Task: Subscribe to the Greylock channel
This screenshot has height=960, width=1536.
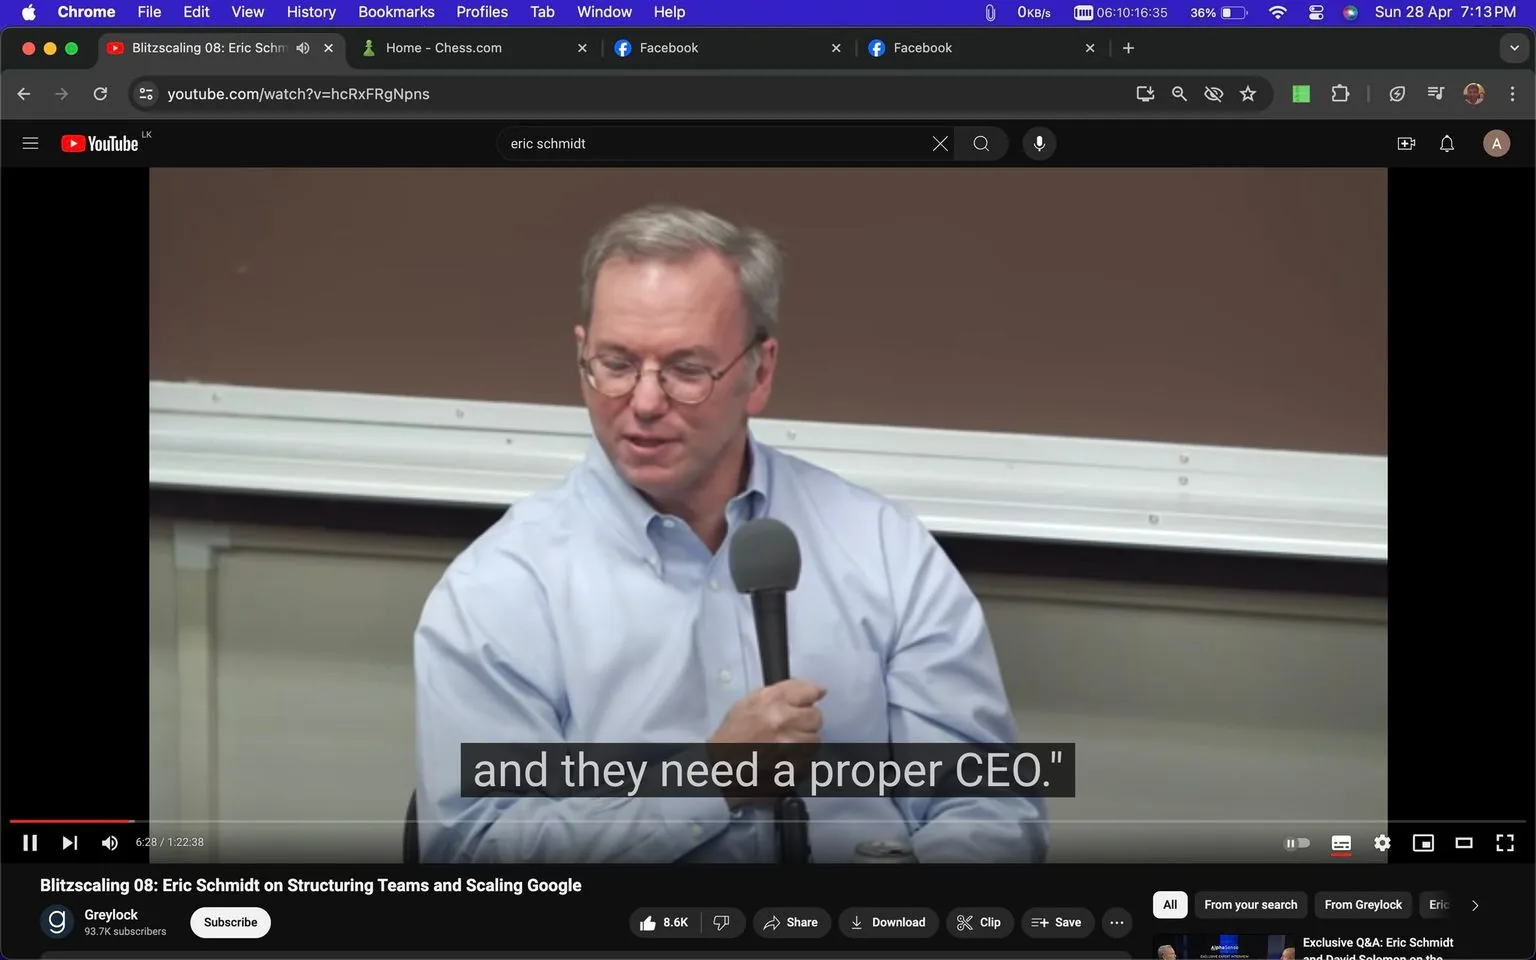Action: 229,922
